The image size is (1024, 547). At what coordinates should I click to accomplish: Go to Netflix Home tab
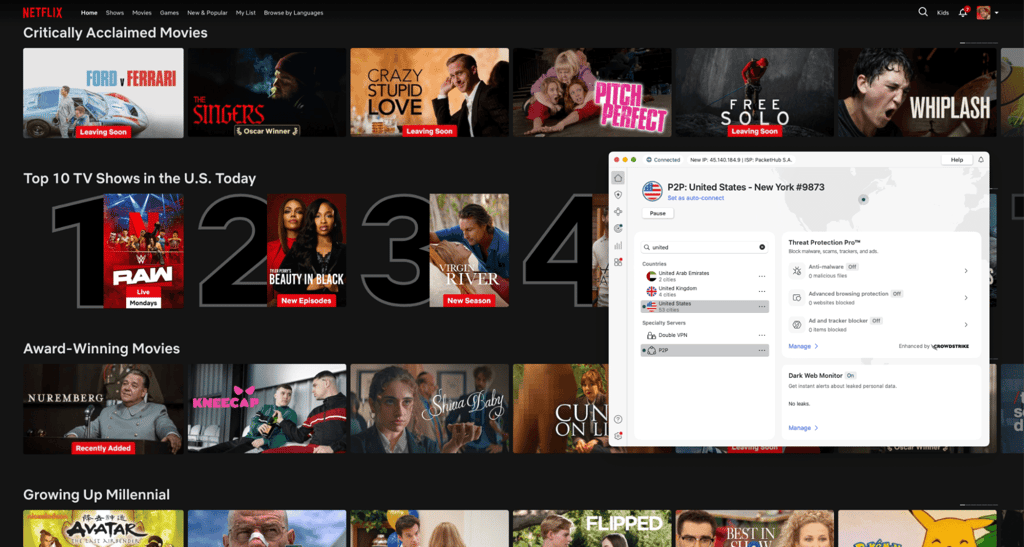click(x=89, y=12)
